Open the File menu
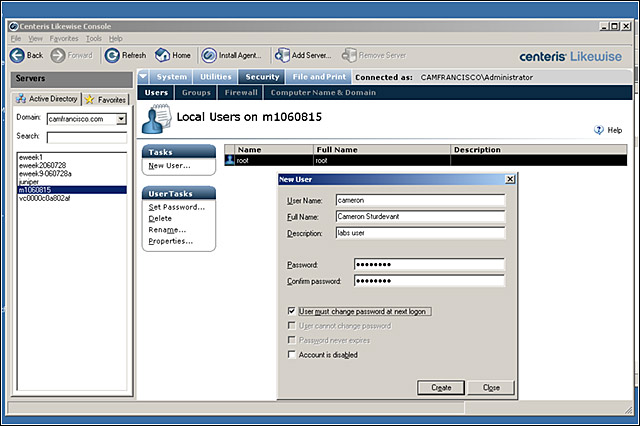Image resolution: width=640 pixels, height=426 pixels. (16, 38)
